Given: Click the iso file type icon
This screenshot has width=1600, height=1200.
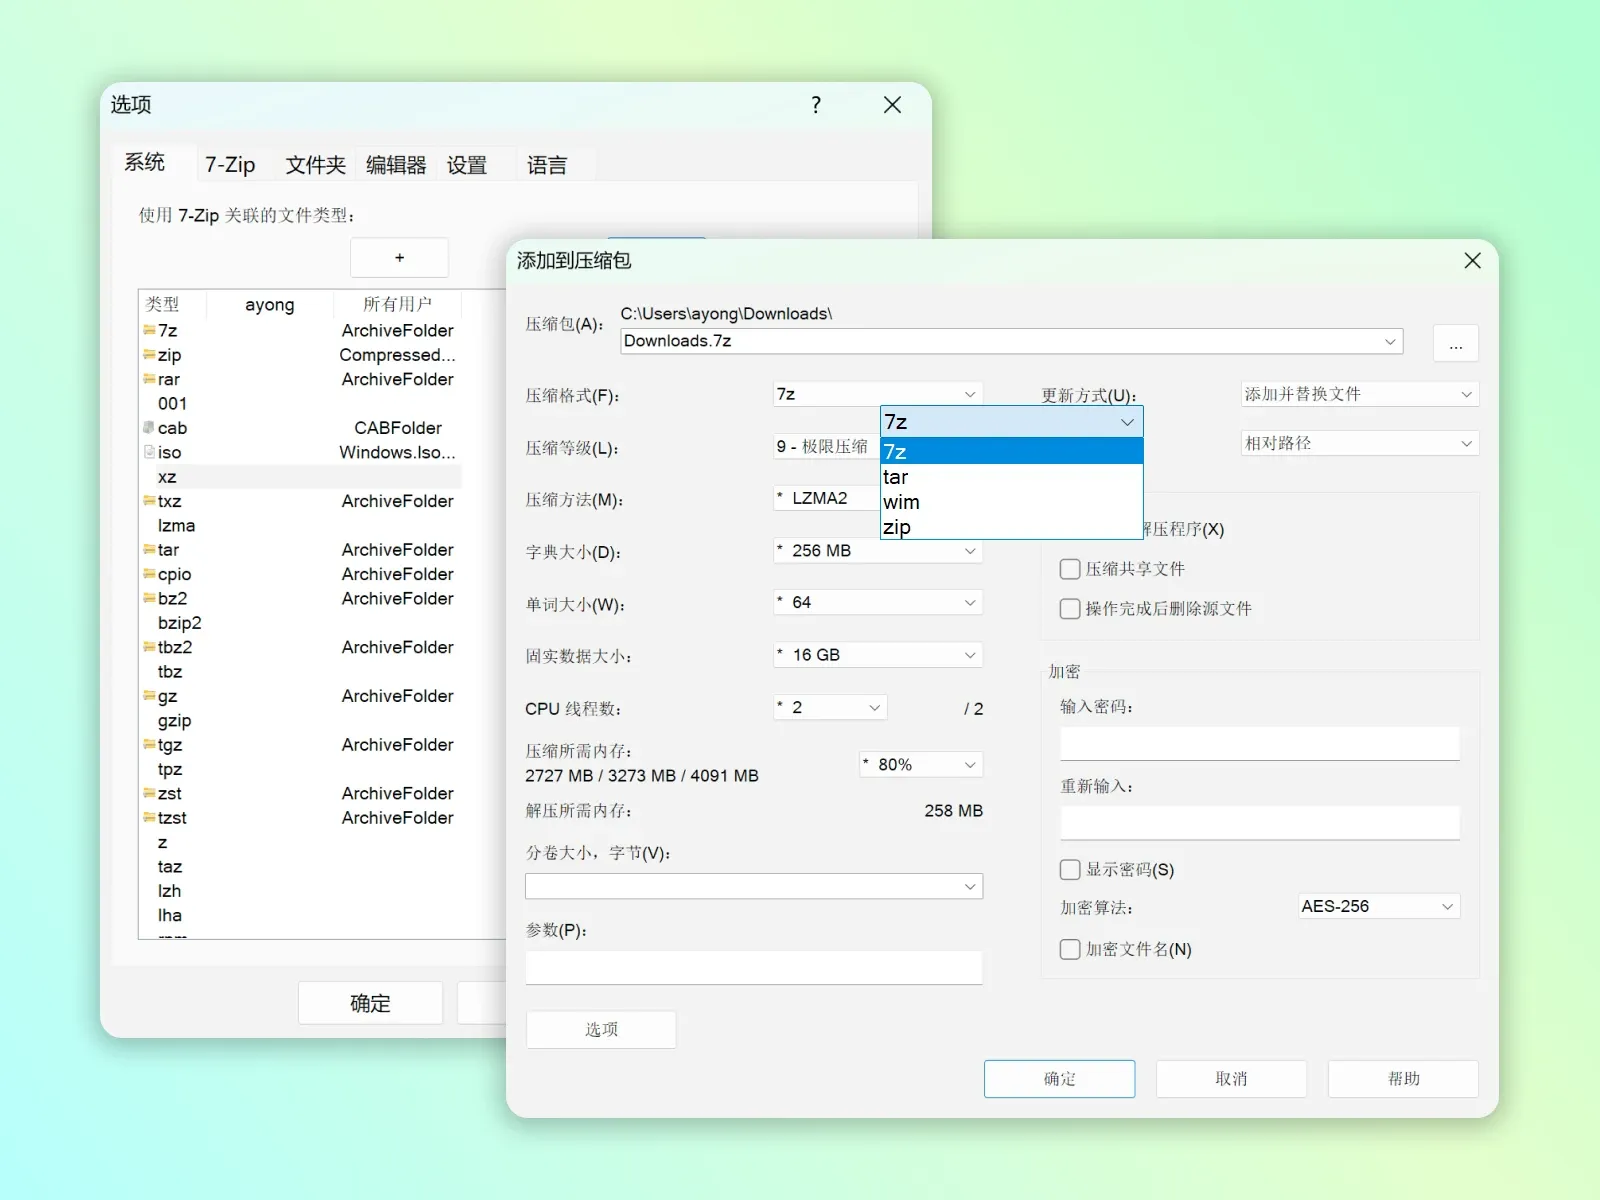Looking at the screenshot, I should (x=149, y=452).
